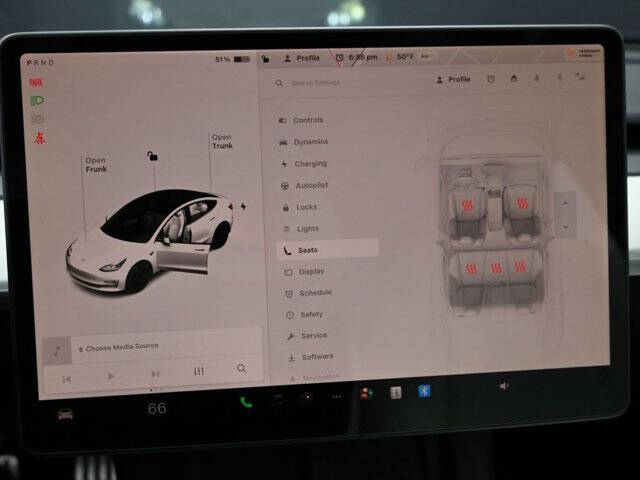The height and width of the screenshot is (480, 640).
Task: Open the media equalizer settings icon
Action: point(198,371)
